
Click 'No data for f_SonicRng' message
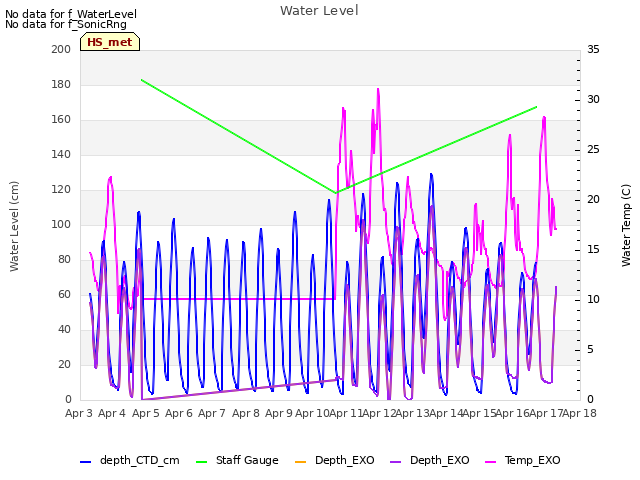[66, 24]
